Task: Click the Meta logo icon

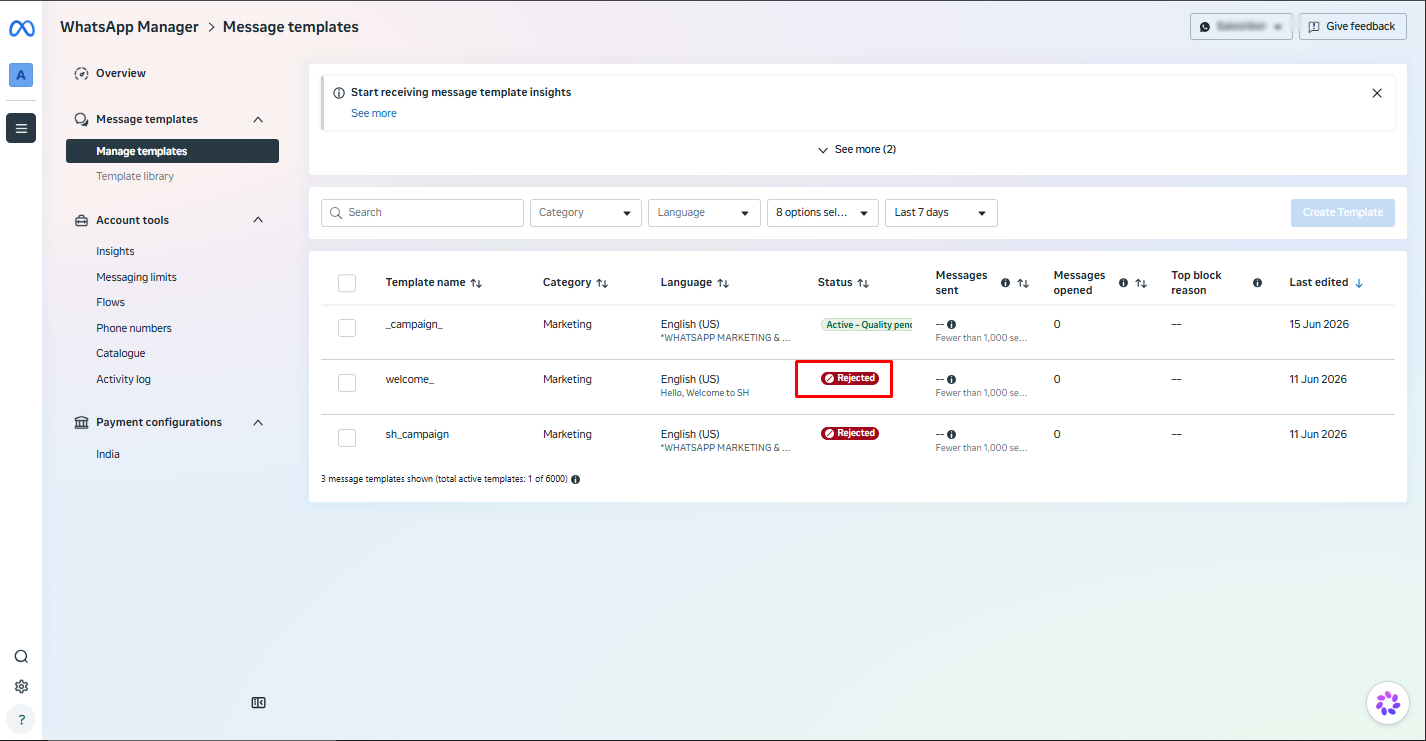Action: (21, 29)
